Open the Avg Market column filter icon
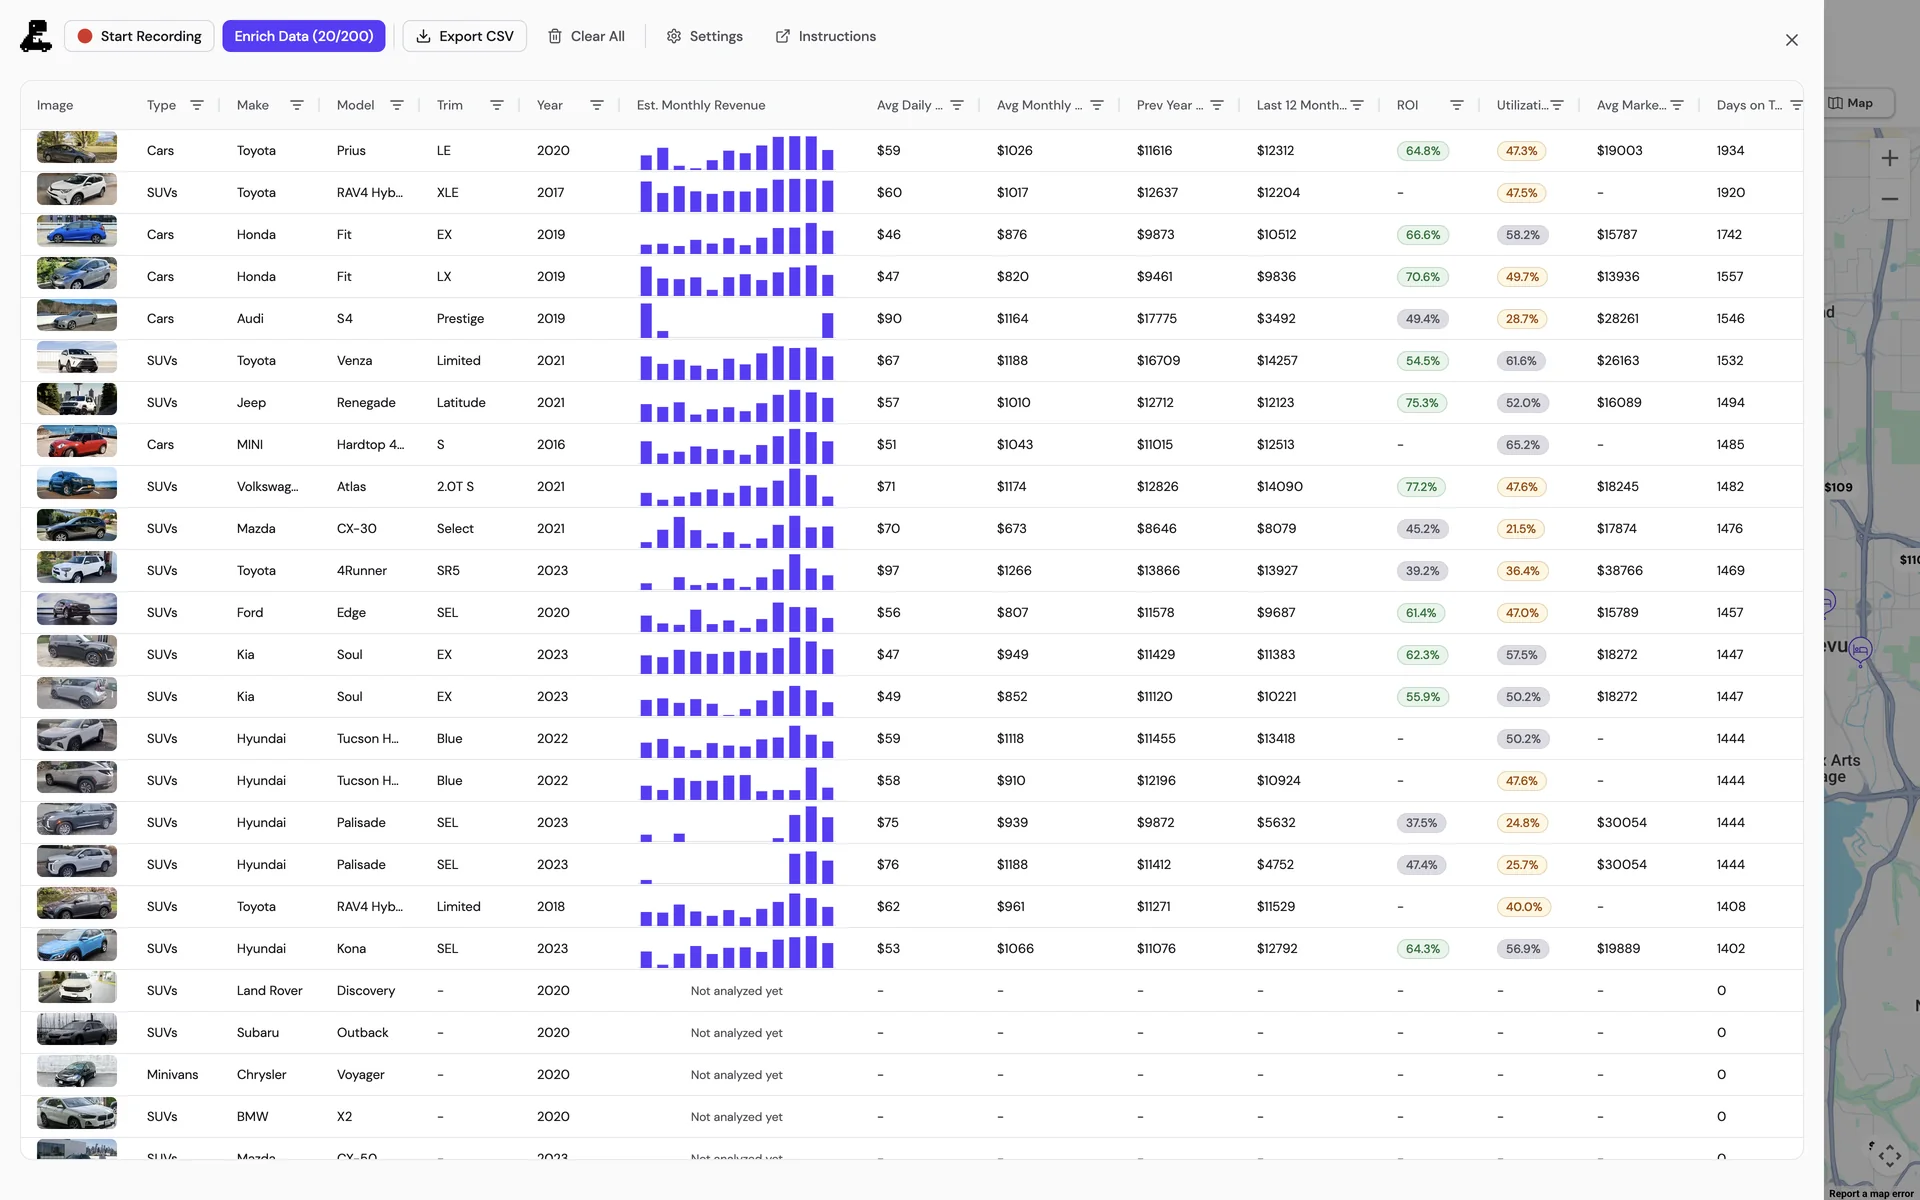 click(x=1677, y=105)
